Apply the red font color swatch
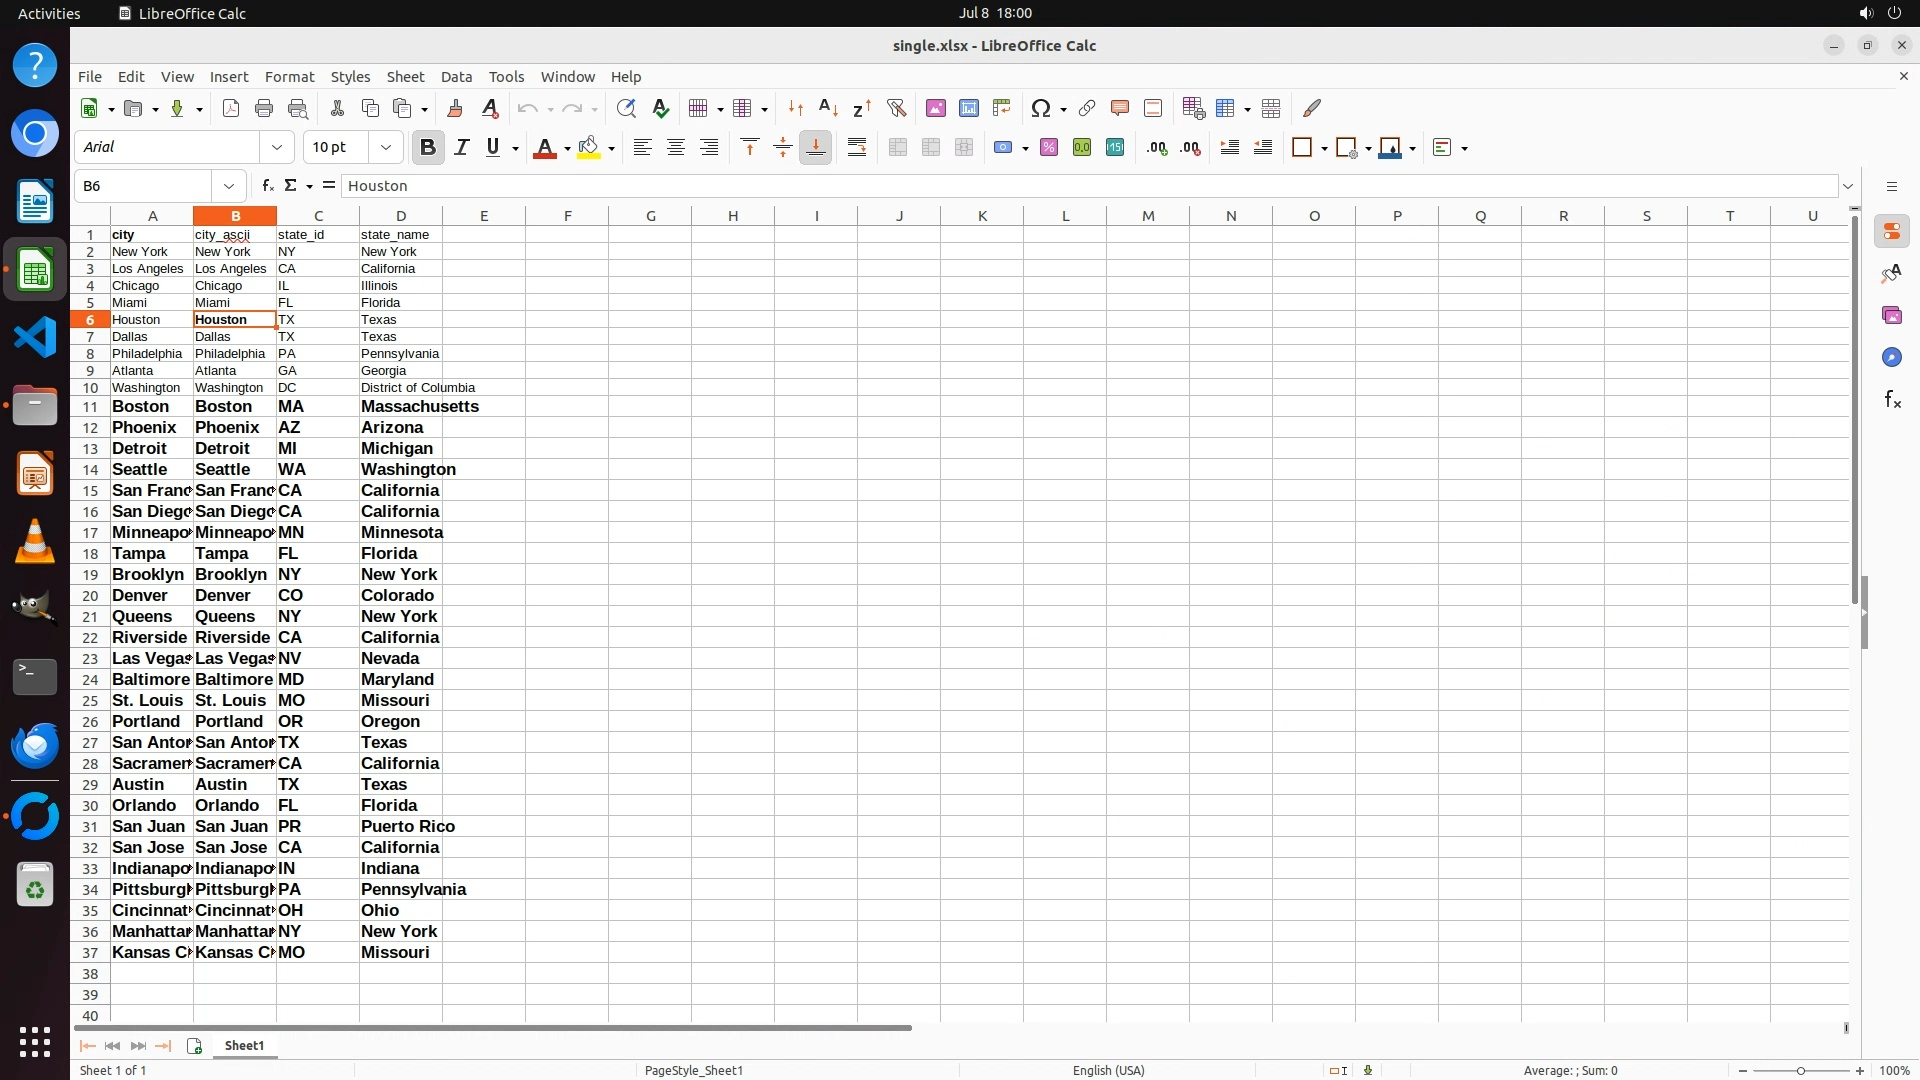 [x=544, y=148]
